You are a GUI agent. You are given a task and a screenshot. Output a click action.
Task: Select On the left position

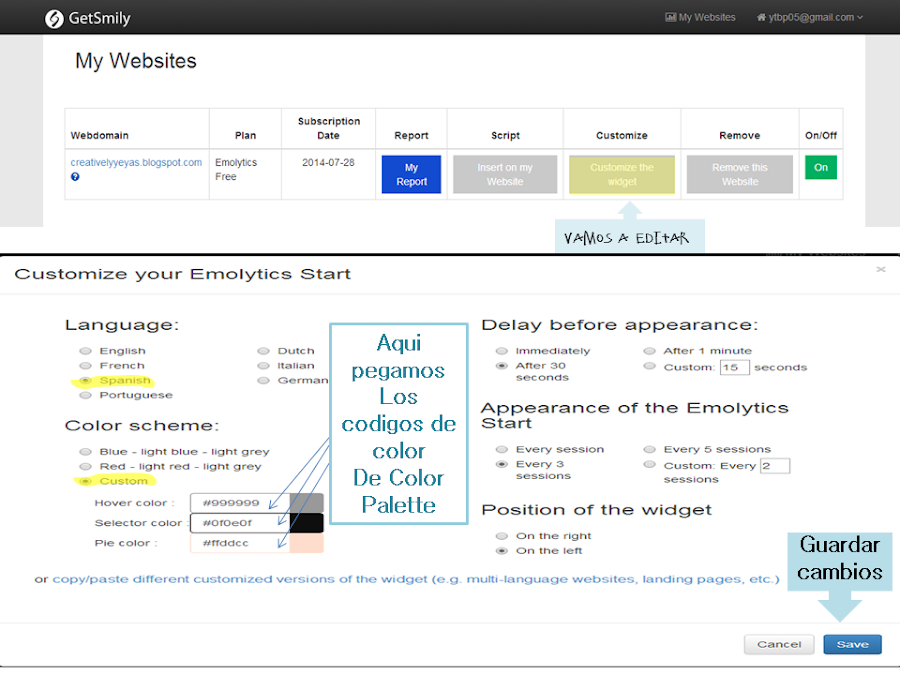pyautogui.click(x=502, y=551)
